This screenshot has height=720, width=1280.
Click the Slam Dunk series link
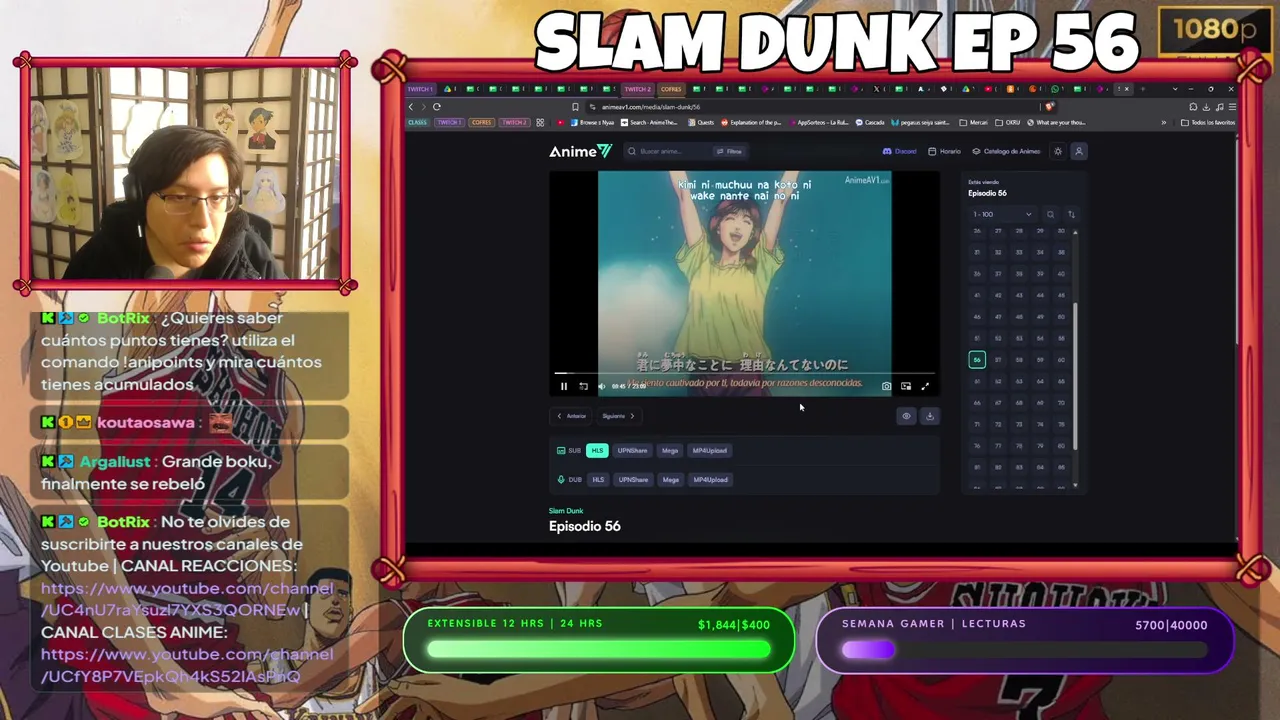pyautogui.click(x=566, y=511)
